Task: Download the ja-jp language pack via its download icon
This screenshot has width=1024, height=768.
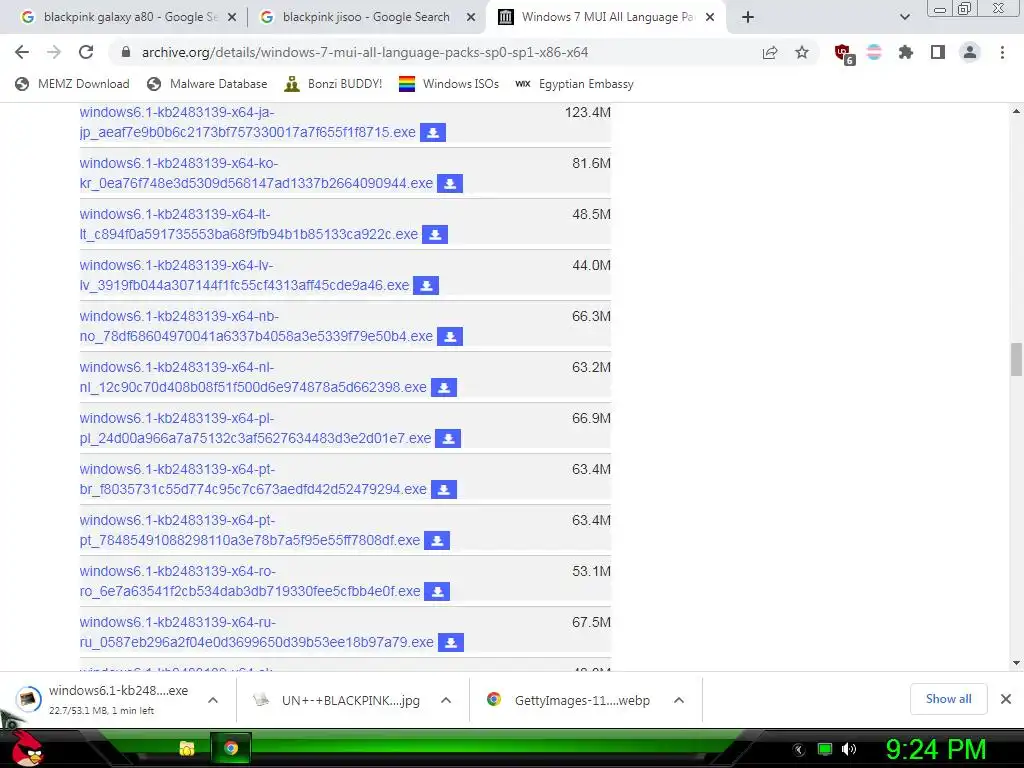Action: 432,133
